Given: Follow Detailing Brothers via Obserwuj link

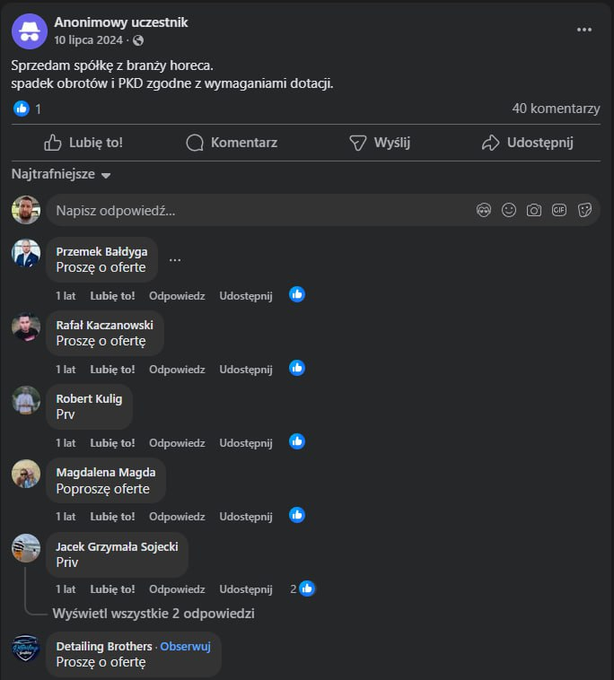Looking at the screenshot, I should coord(186,646).
